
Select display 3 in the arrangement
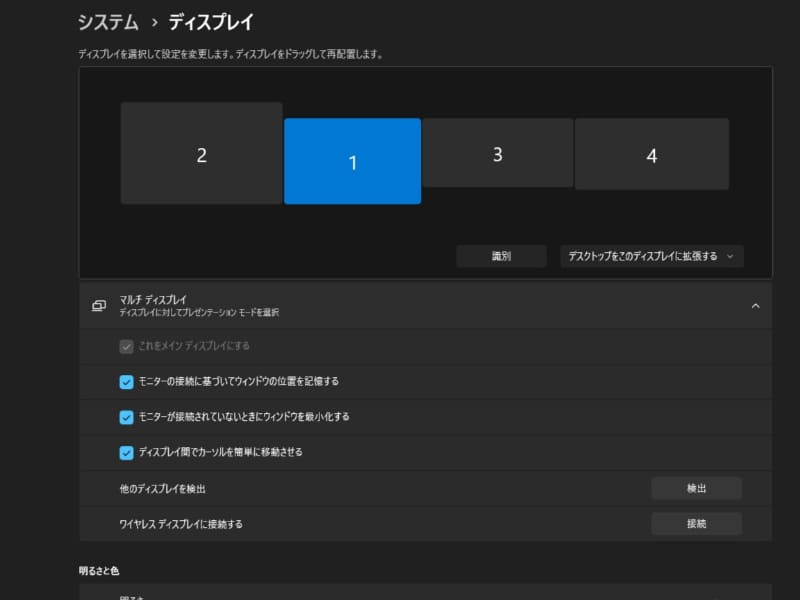(x=498, y=153)
